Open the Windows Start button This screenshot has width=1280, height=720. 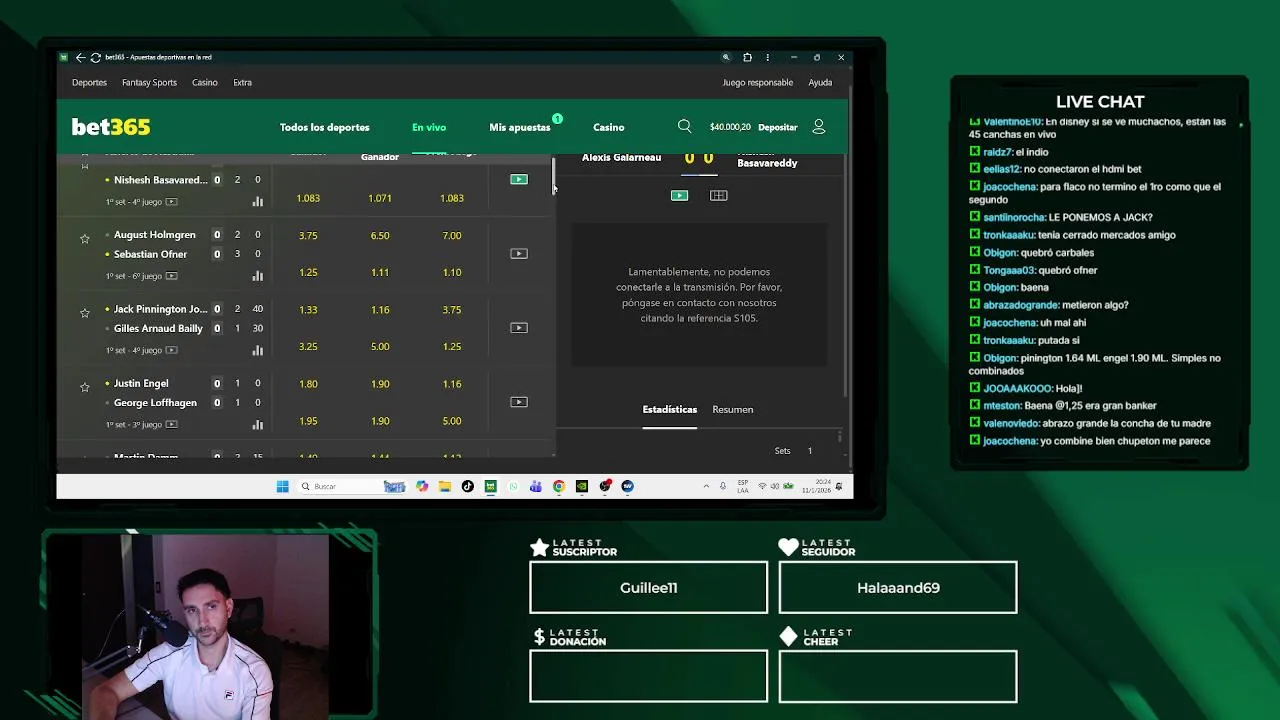[282, 486]
